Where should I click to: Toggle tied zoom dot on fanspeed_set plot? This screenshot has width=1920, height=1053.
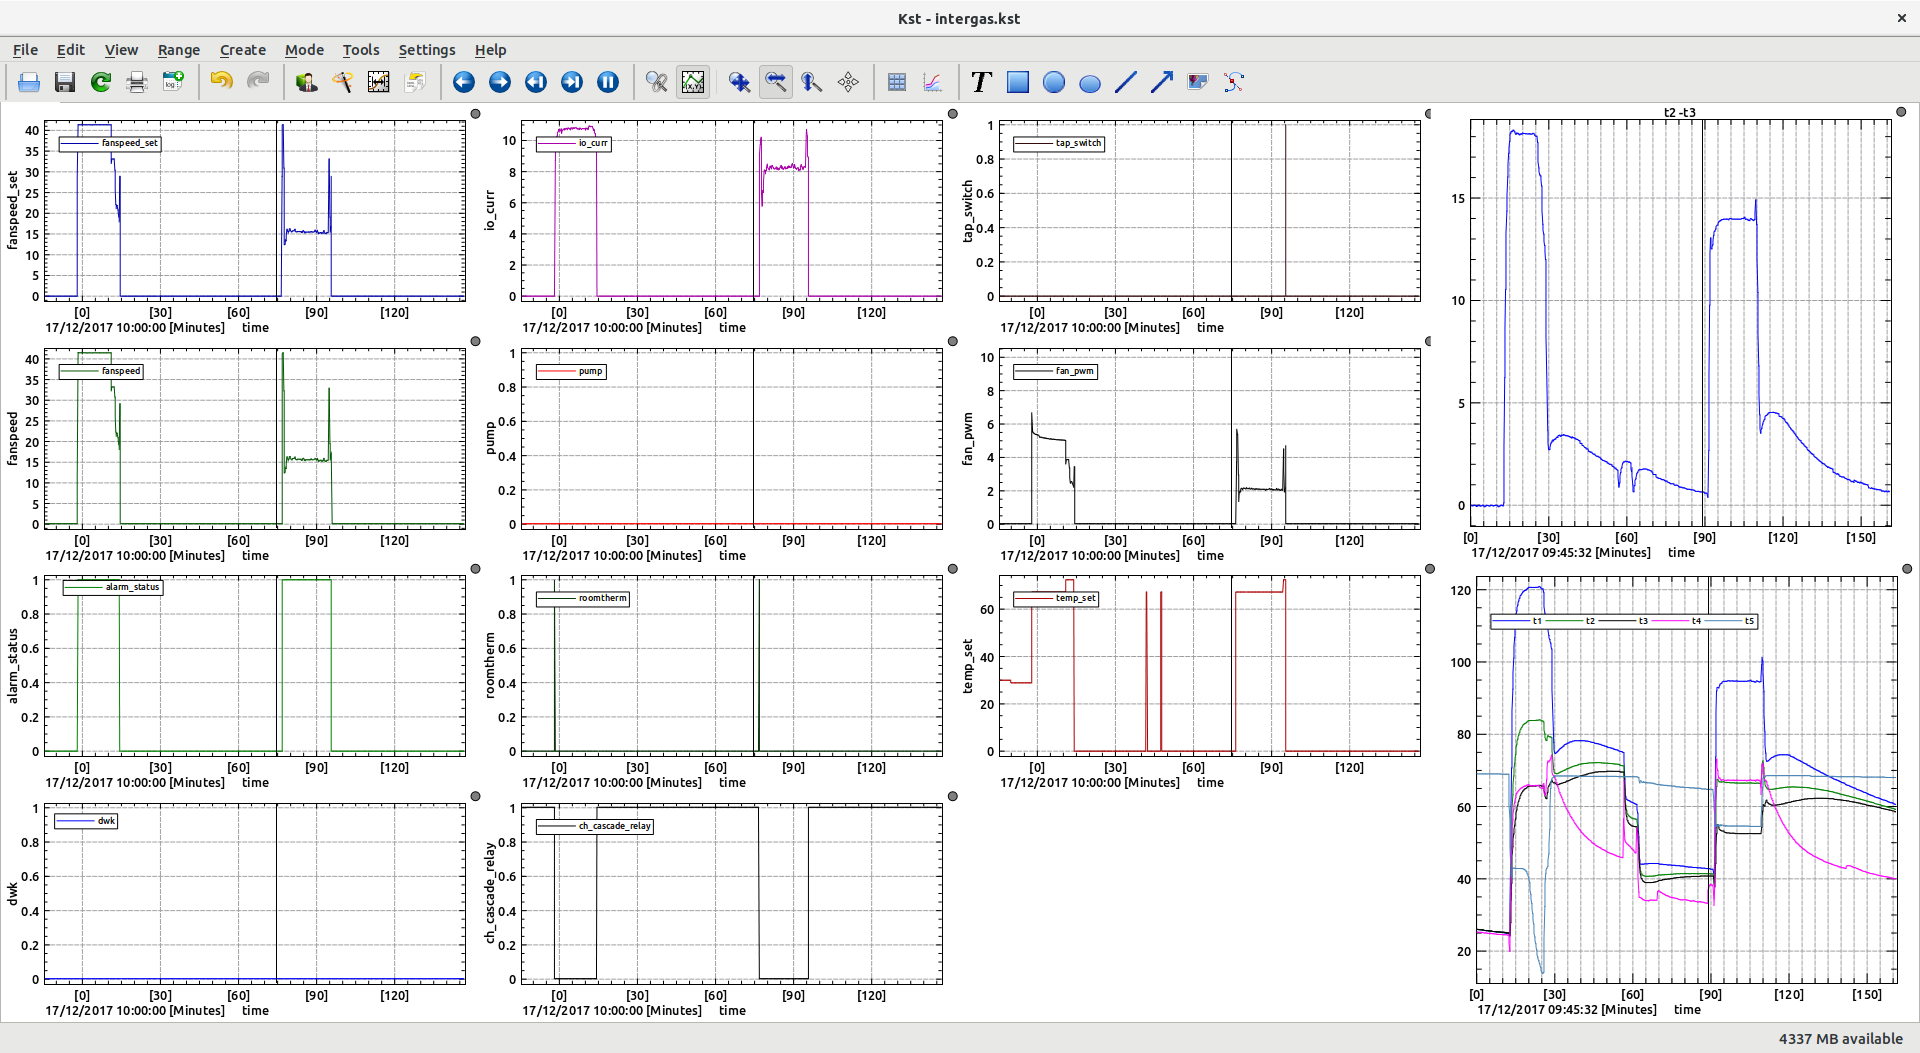coord(476,114)
